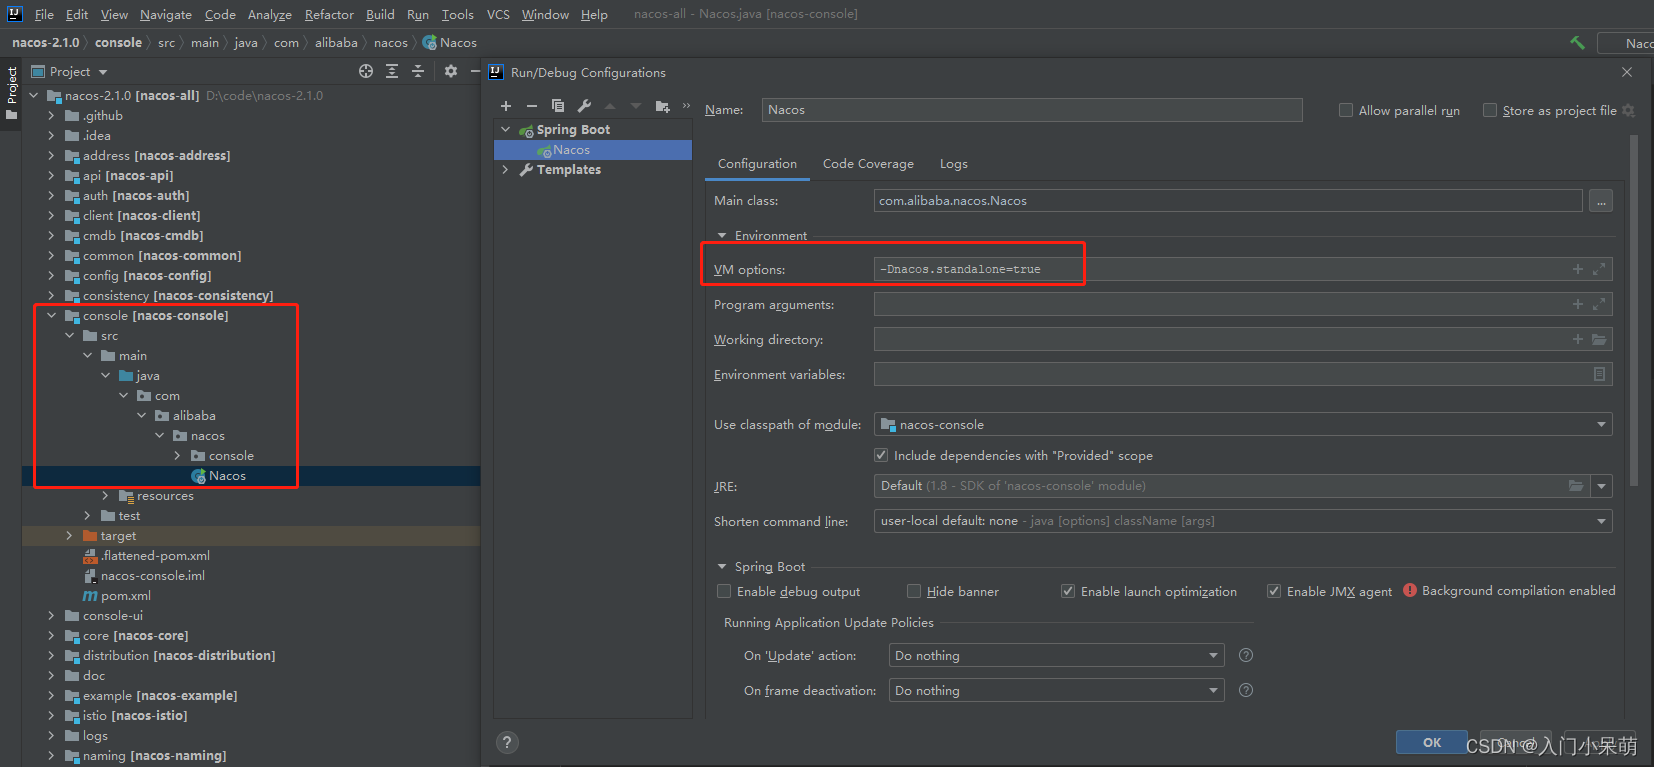Click the help question mark button

coord(507,742)
